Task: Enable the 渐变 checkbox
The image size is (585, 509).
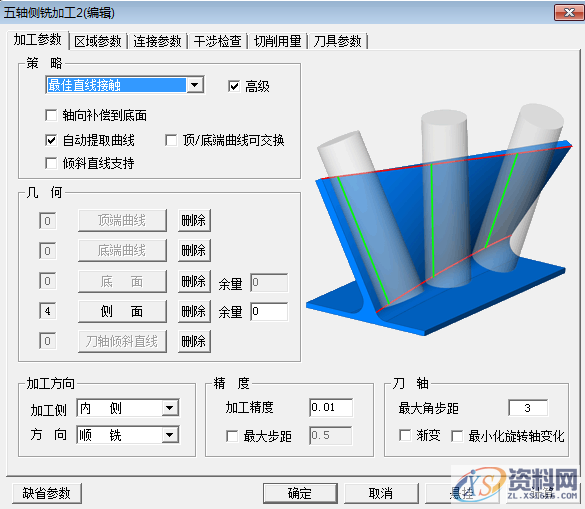Action: pyautogui.click(x=405, y=435)
